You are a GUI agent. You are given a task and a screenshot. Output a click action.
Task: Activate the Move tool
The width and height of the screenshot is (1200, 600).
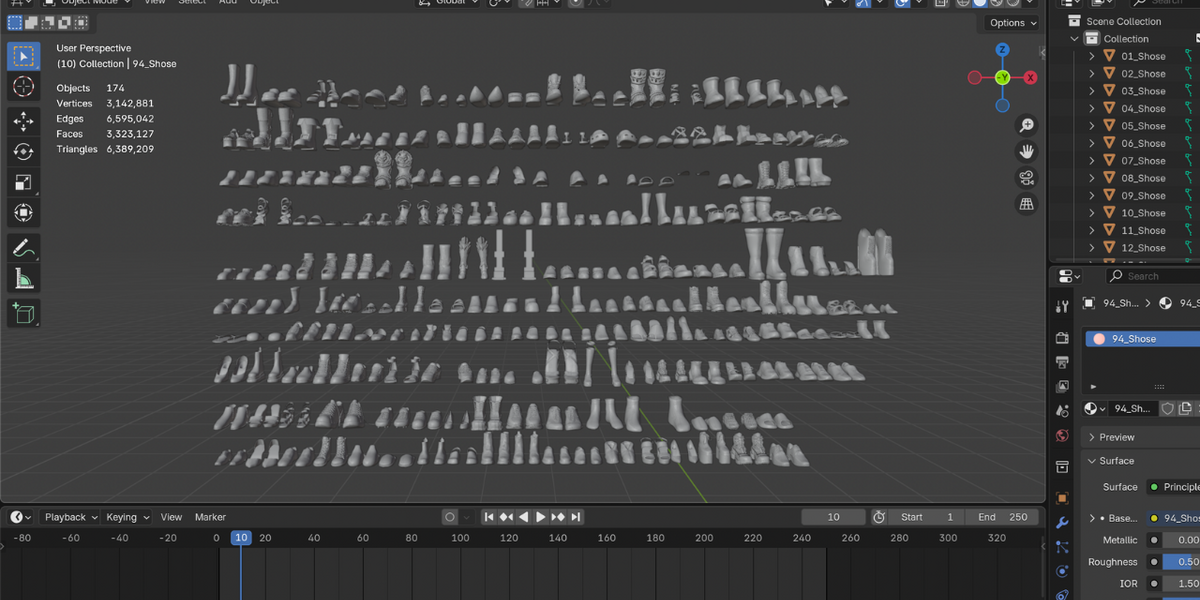click(23, 121)
